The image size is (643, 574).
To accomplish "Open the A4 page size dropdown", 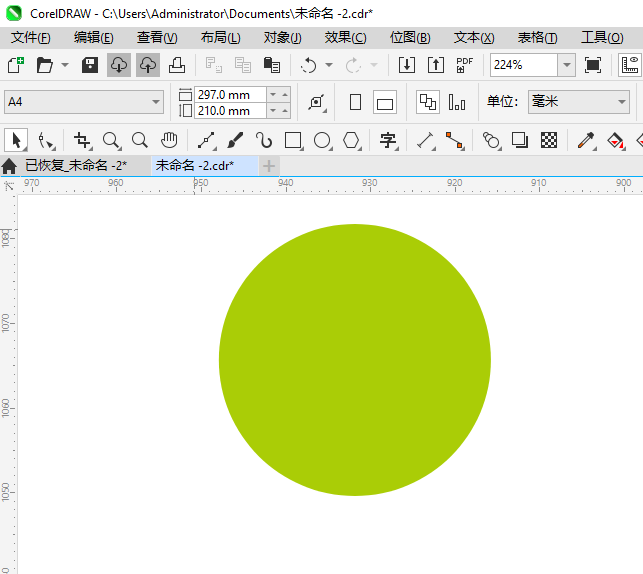I will click(84, 102).
